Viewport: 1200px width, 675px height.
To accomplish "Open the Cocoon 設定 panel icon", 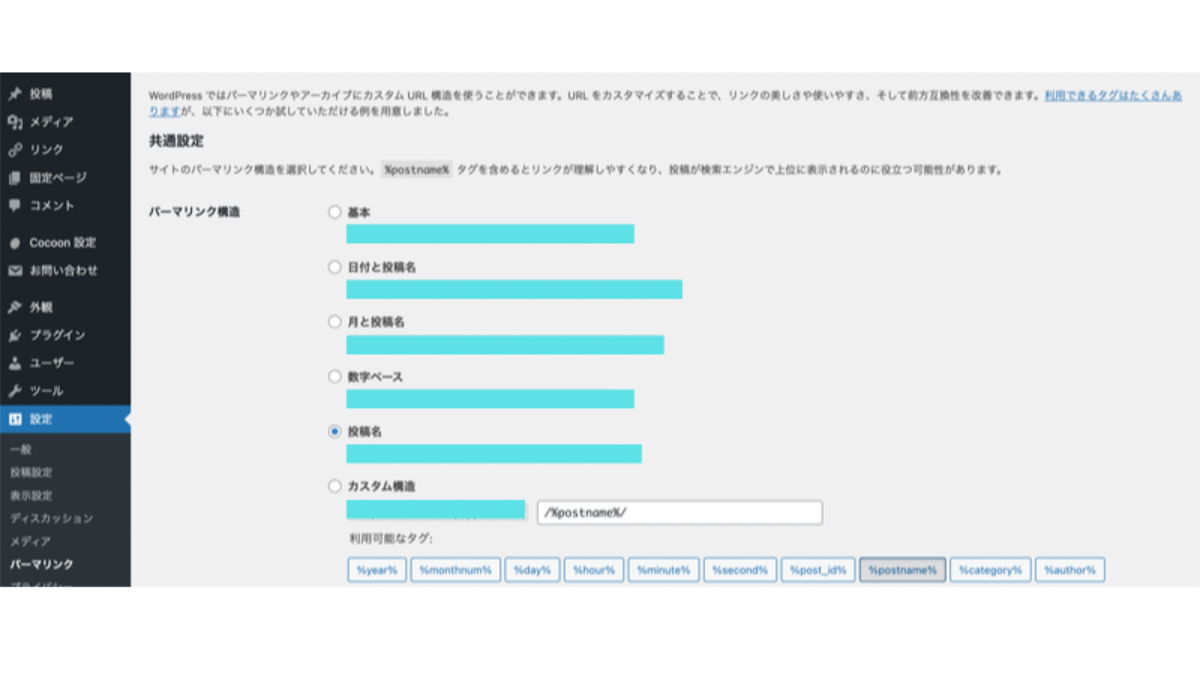I will pos(16,242).
